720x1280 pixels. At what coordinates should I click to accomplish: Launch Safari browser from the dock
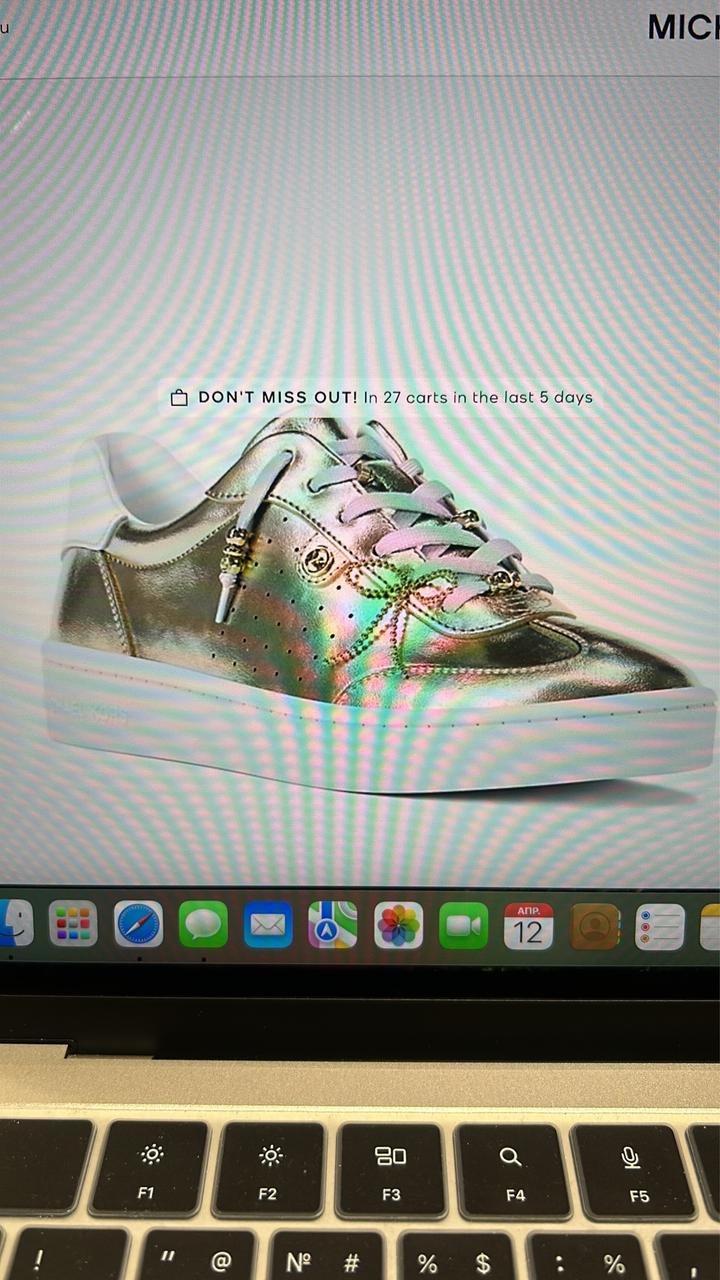tap(138, 924)
